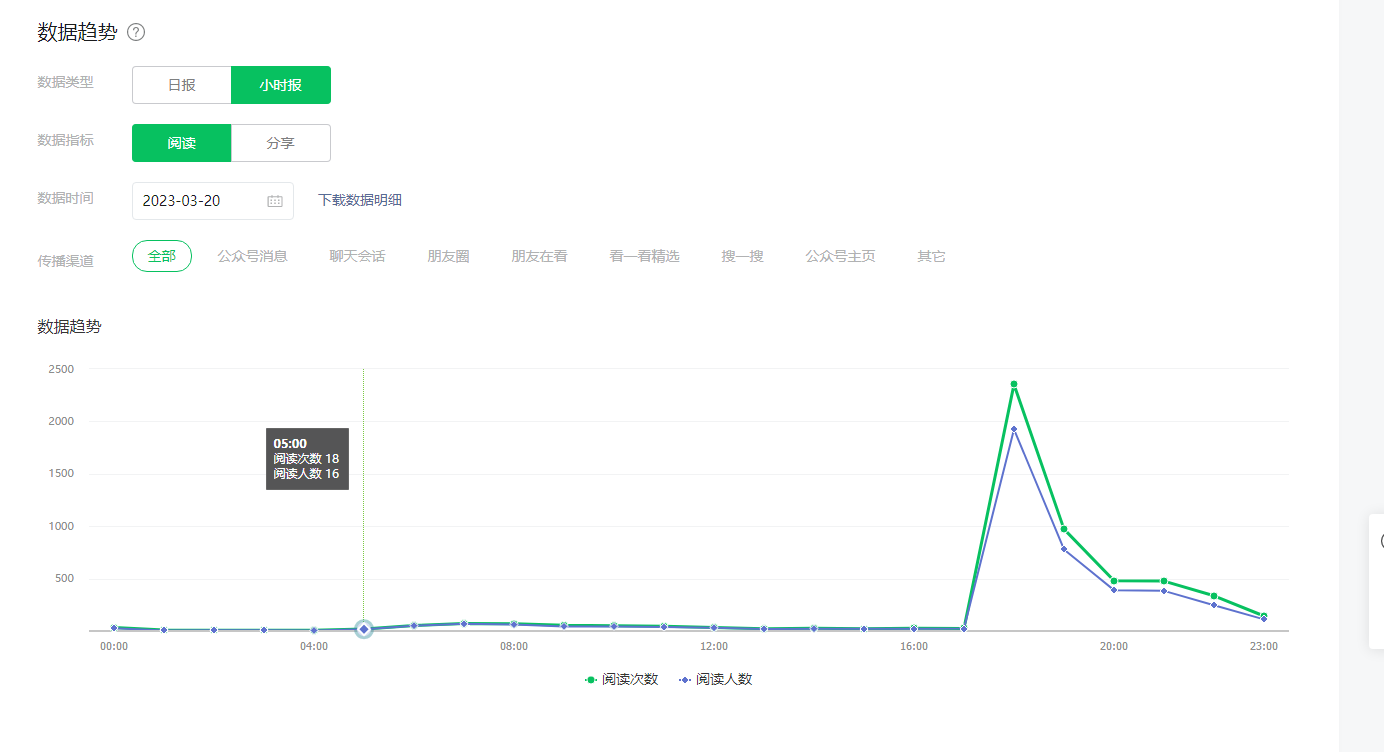Click the 12:00 axis label
Screen dimensions: 1384x752
click(x=714, y=647)
